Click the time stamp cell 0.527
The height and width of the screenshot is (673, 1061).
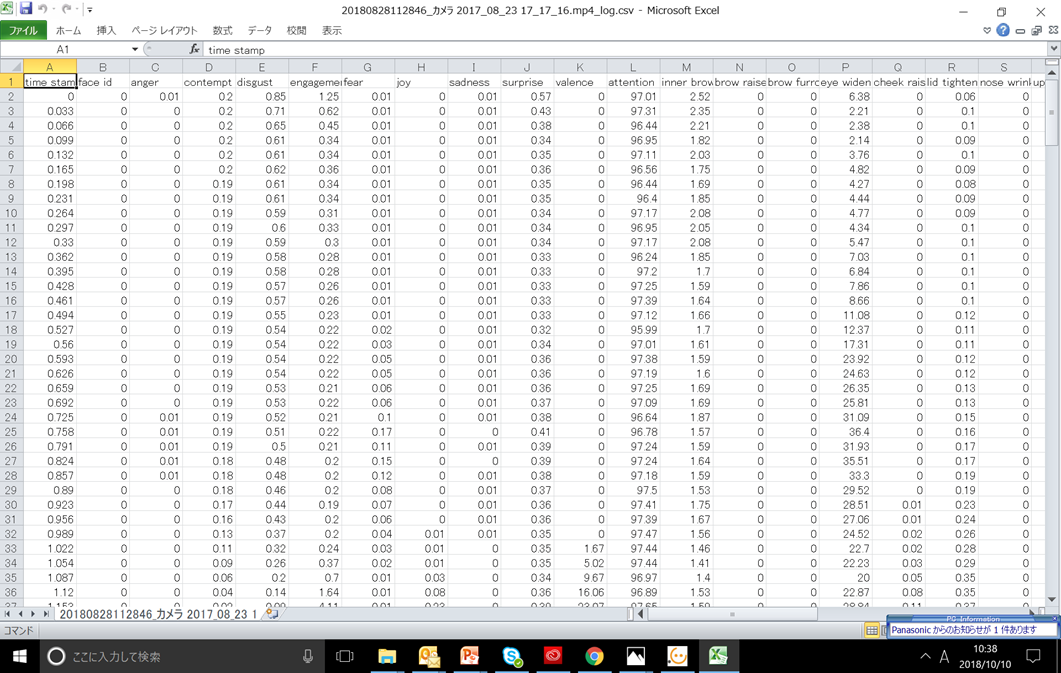click(x=49, y=330)
